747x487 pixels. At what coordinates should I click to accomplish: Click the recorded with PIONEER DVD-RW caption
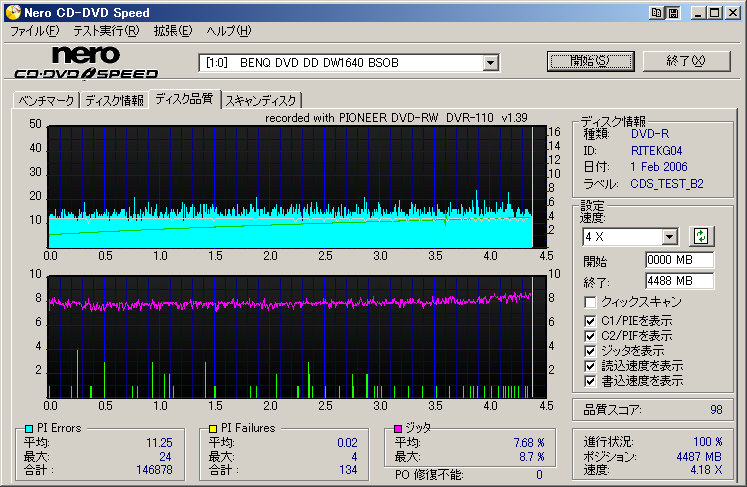tap(396, 118)
